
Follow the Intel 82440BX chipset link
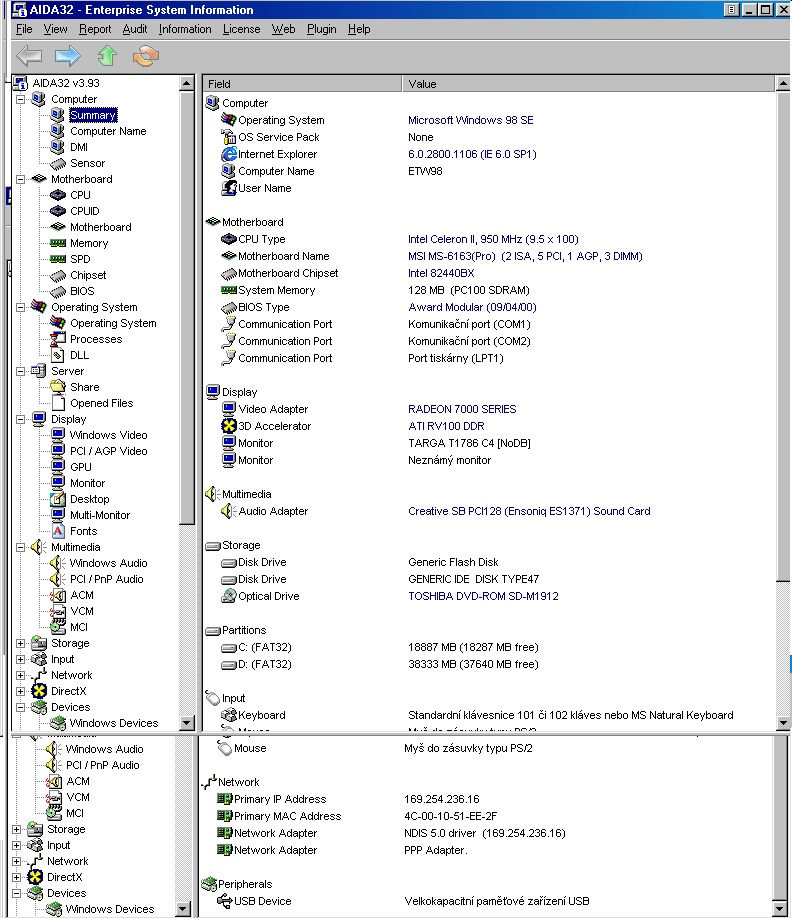441,273
